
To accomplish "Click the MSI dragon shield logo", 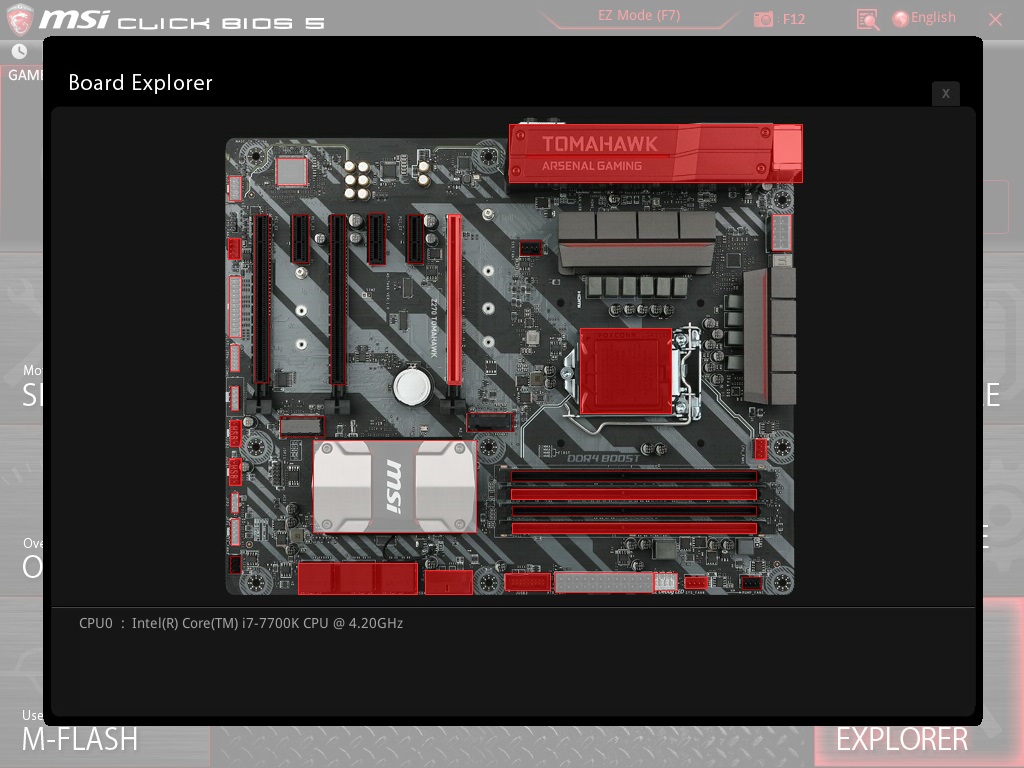I will point(18,18).
